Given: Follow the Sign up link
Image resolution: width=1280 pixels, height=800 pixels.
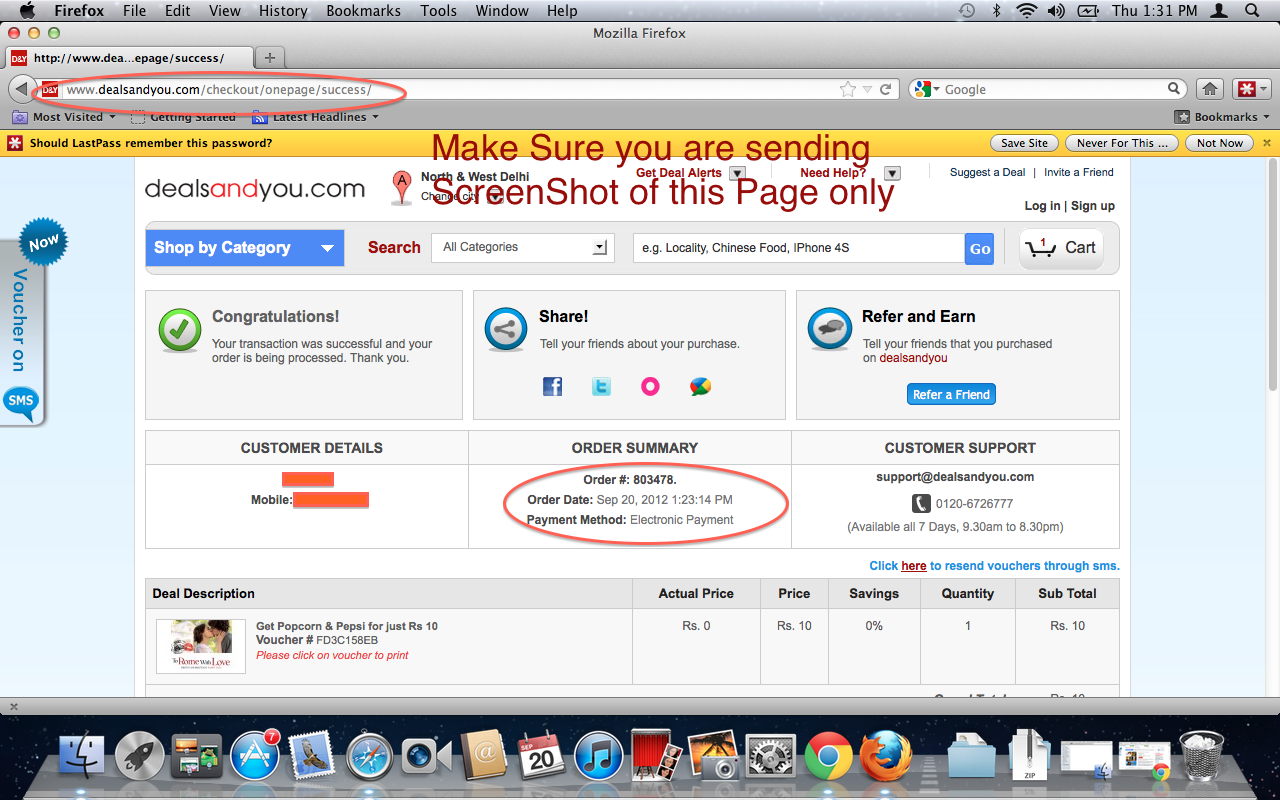Looking at the screenshot, I should [x=1093, y=206].
